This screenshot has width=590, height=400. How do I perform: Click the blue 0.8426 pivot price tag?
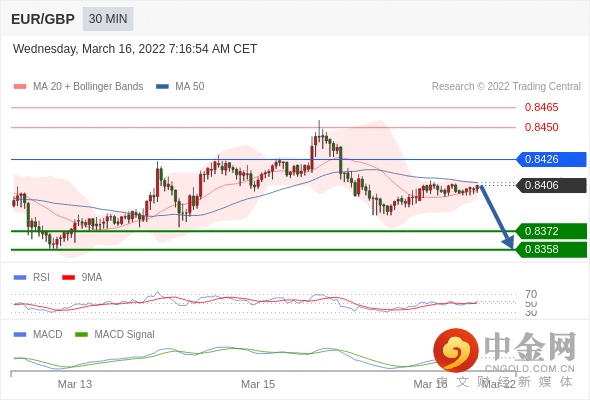[x=551, y=159]
